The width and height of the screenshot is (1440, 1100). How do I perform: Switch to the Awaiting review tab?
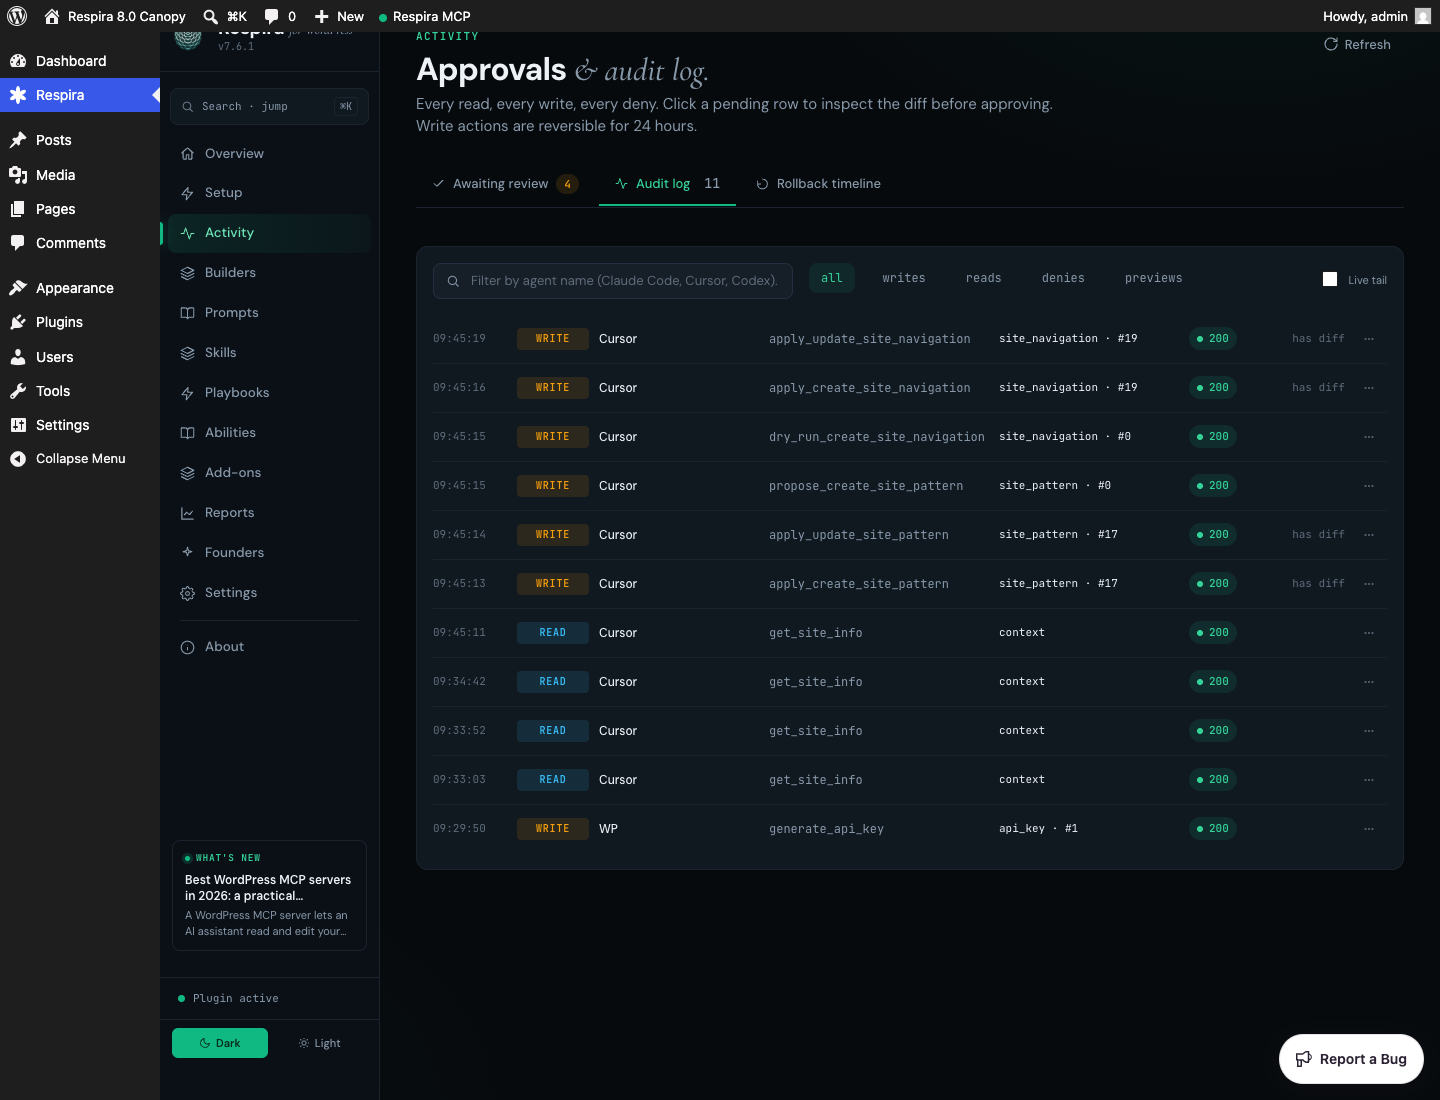(x=505, y=184)
